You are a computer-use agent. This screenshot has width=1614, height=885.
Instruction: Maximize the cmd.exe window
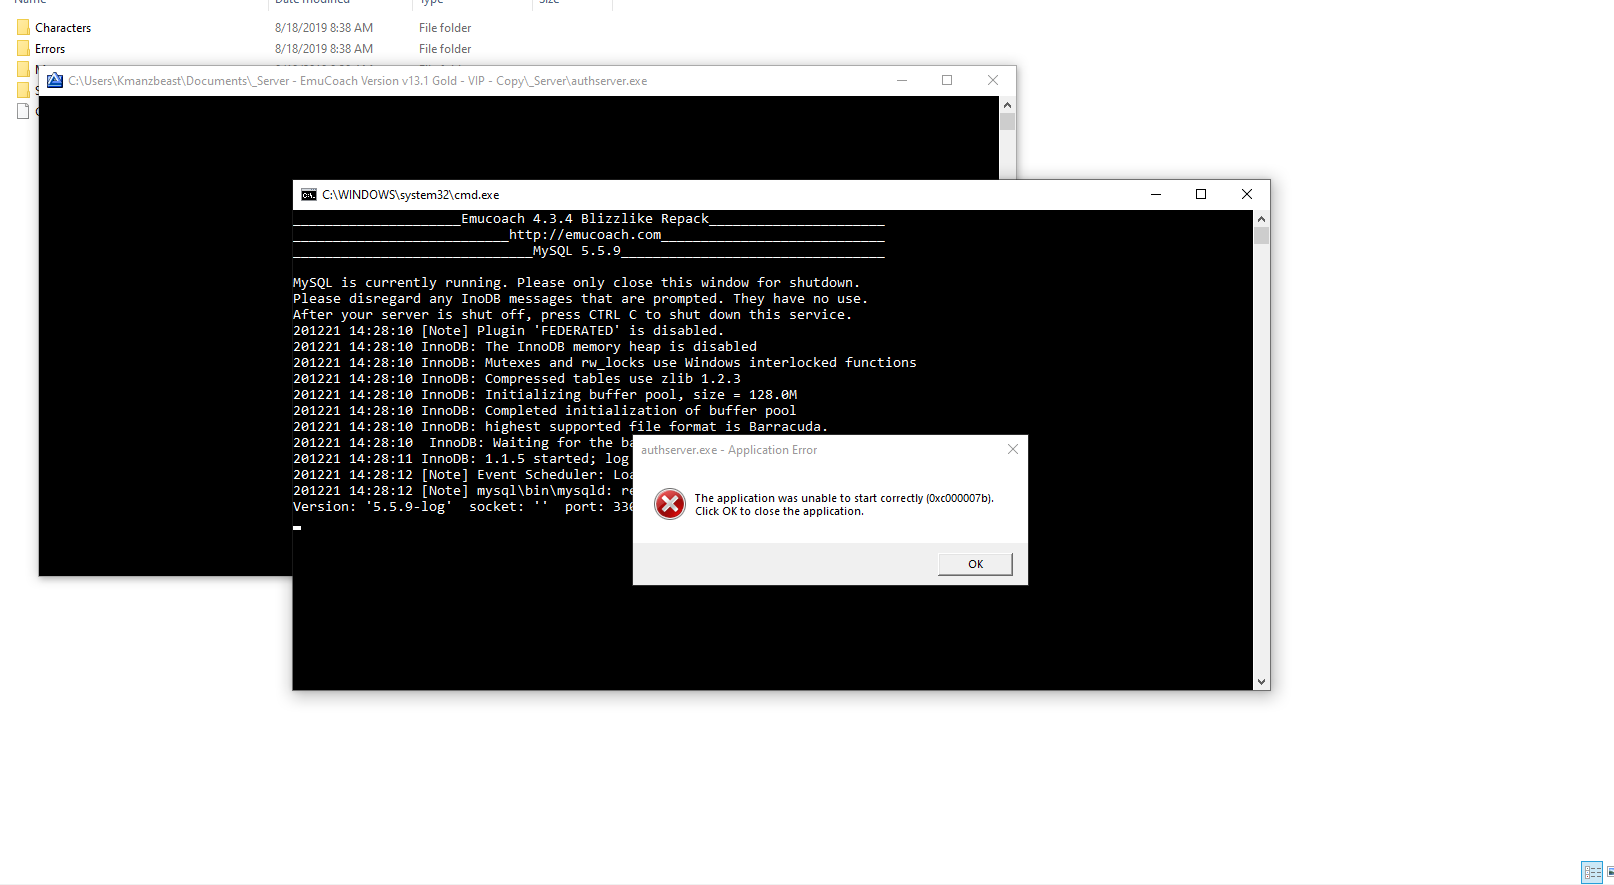click(x=1201, y=194)
